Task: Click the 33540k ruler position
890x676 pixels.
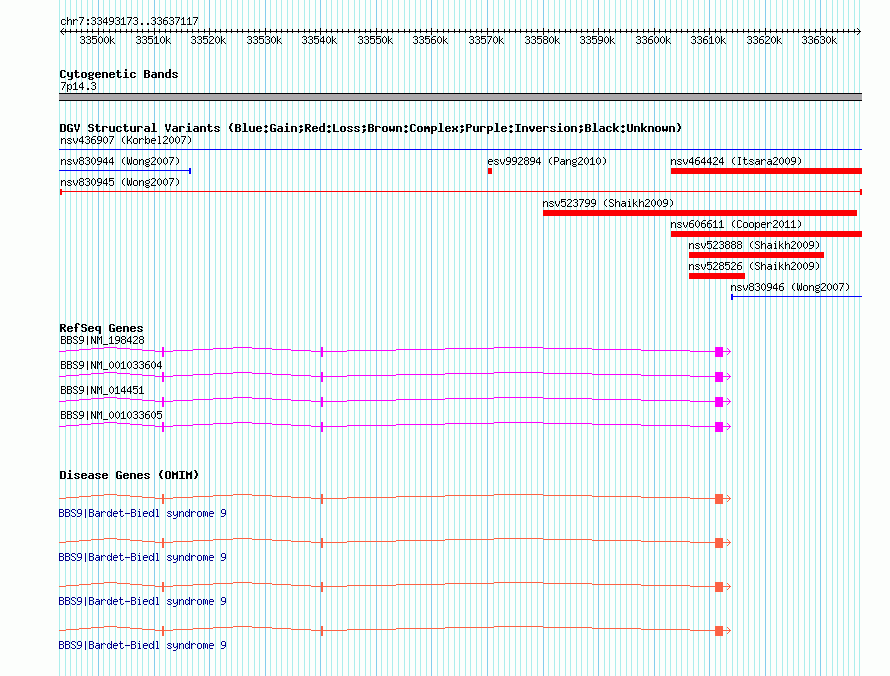Action: (319, 40)
